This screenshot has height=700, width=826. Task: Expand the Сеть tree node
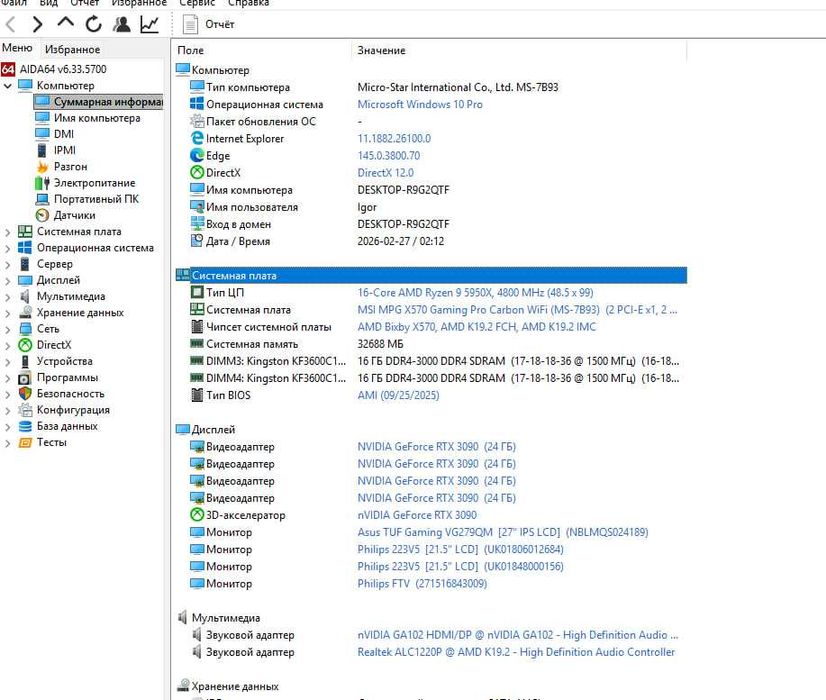[7, 330]
